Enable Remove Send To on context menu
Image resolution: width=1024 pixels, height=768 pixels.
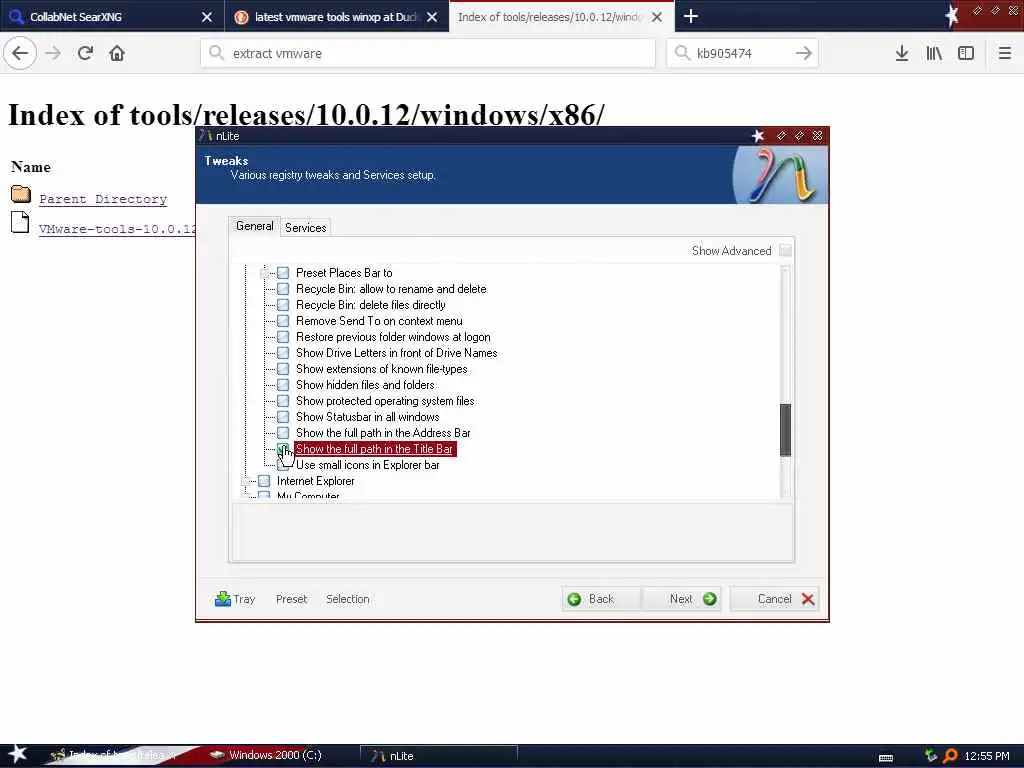[283, 321]
